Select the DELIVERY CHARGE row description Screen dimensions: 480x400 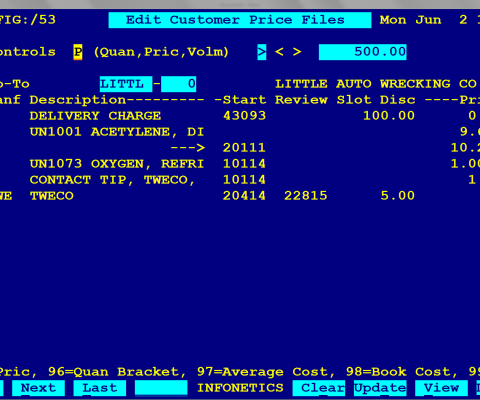[95, 116]
